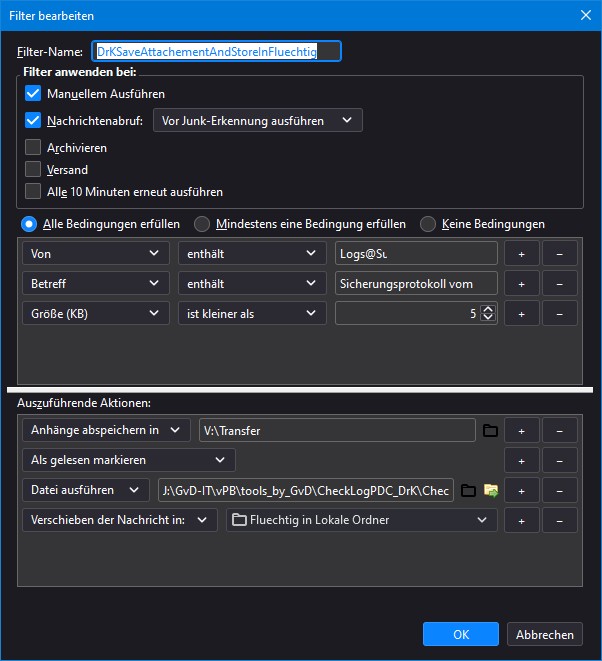This screenshot has width=602, height=661.
Task: Open the Betreff field dropdown
Action: click(96, 283)
